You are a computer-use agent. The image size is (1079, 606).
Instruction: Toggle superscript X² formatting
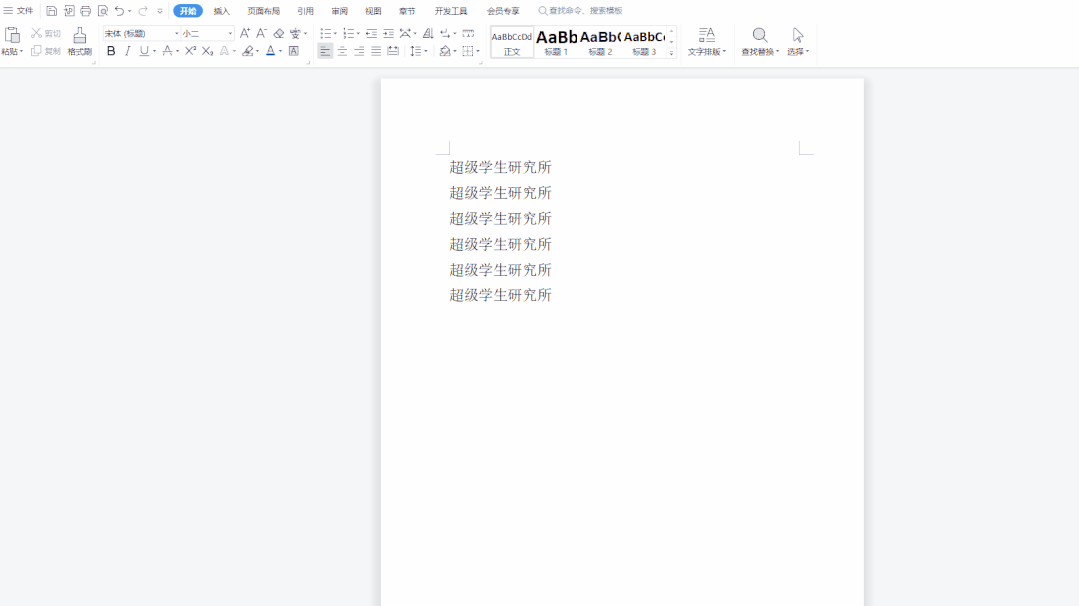tap(191, 51)
